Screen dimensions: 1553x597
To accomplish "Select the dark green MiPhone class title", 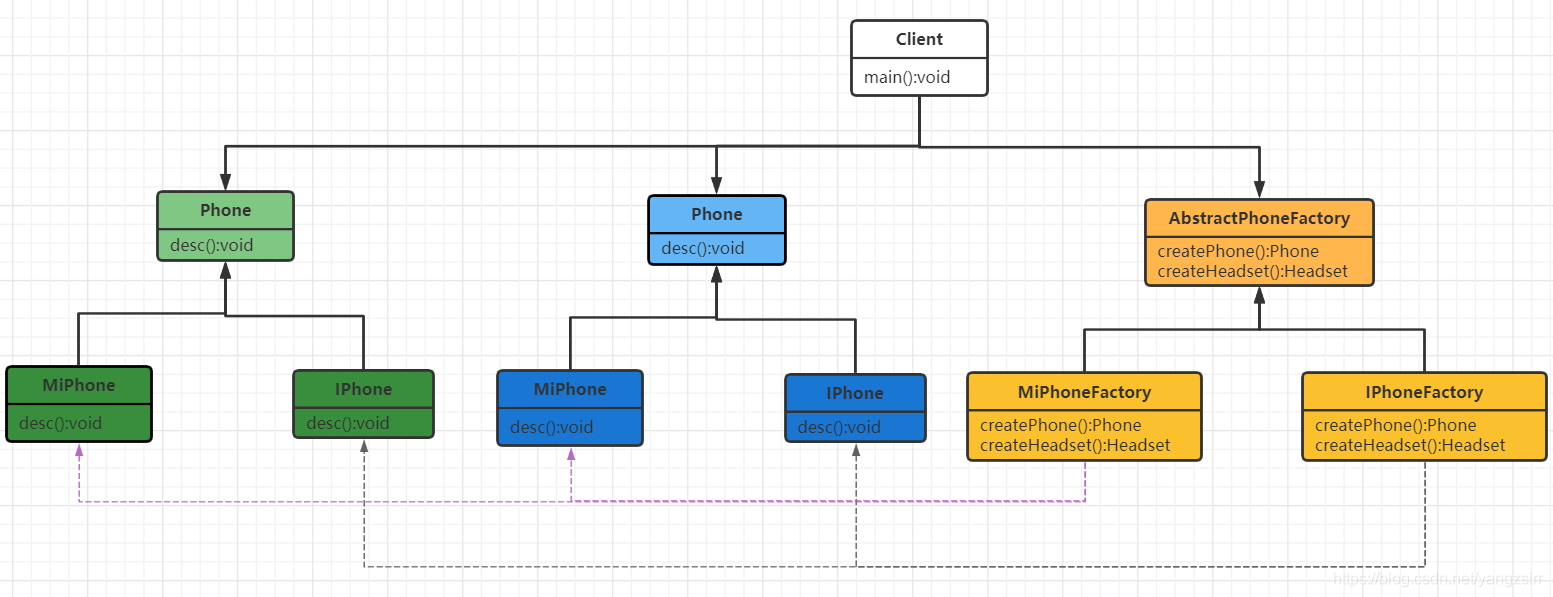I will click(79, 385).
